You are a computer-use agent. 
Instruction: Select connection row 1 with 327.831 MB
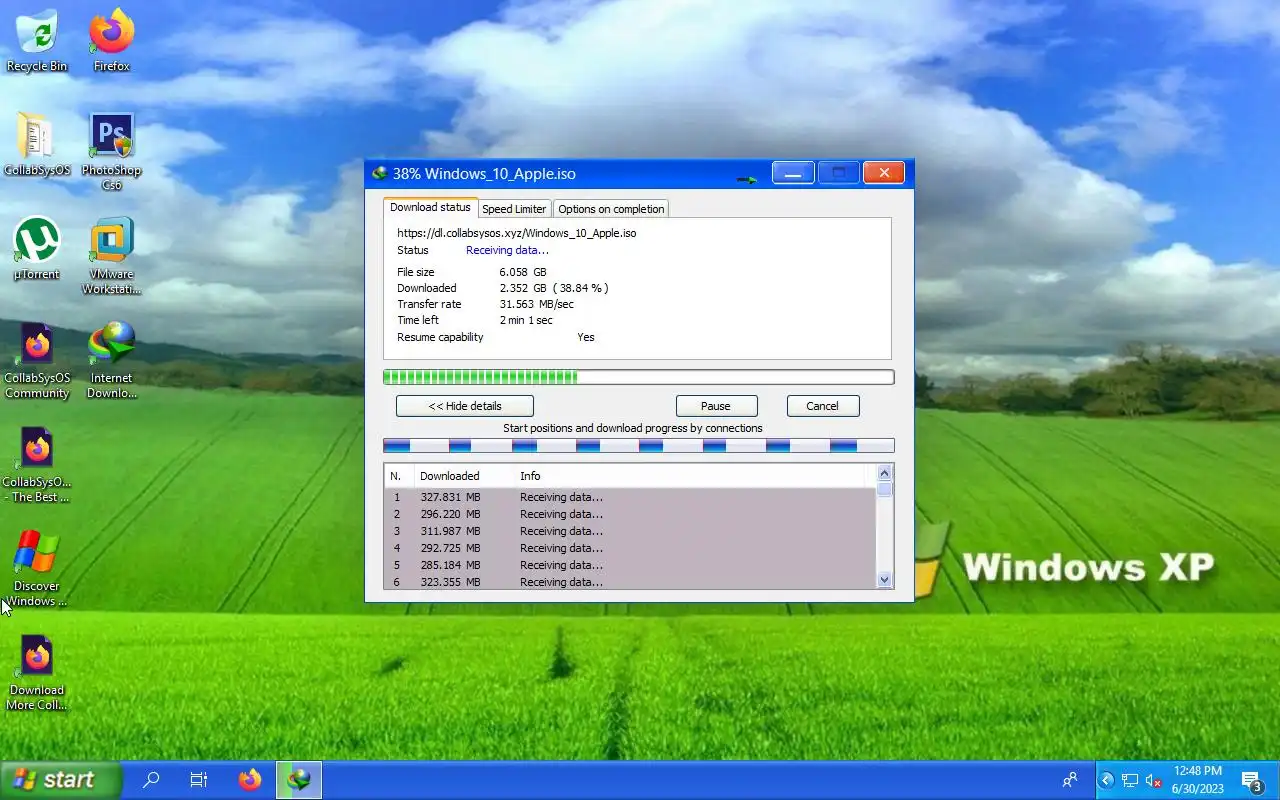630,497
